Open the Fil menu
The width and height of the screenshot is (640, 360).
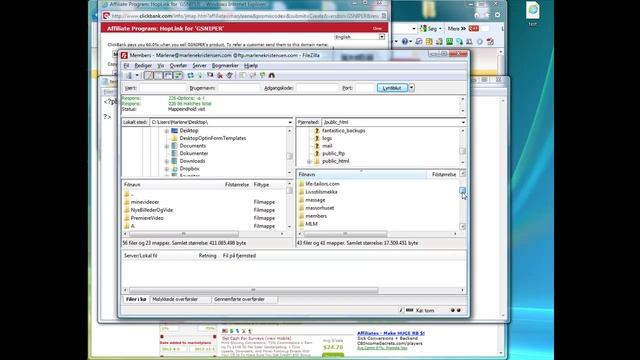[126, 66]
